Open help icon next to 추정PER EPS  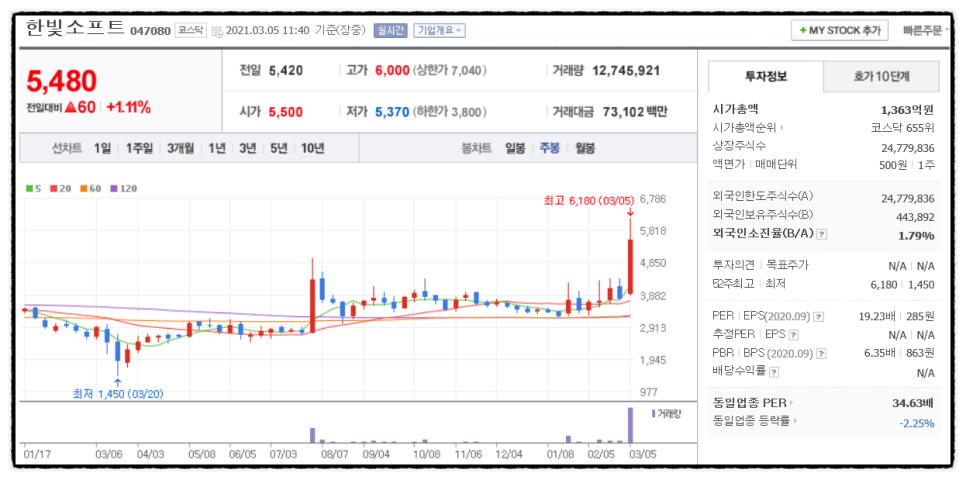tap(794, 335)
